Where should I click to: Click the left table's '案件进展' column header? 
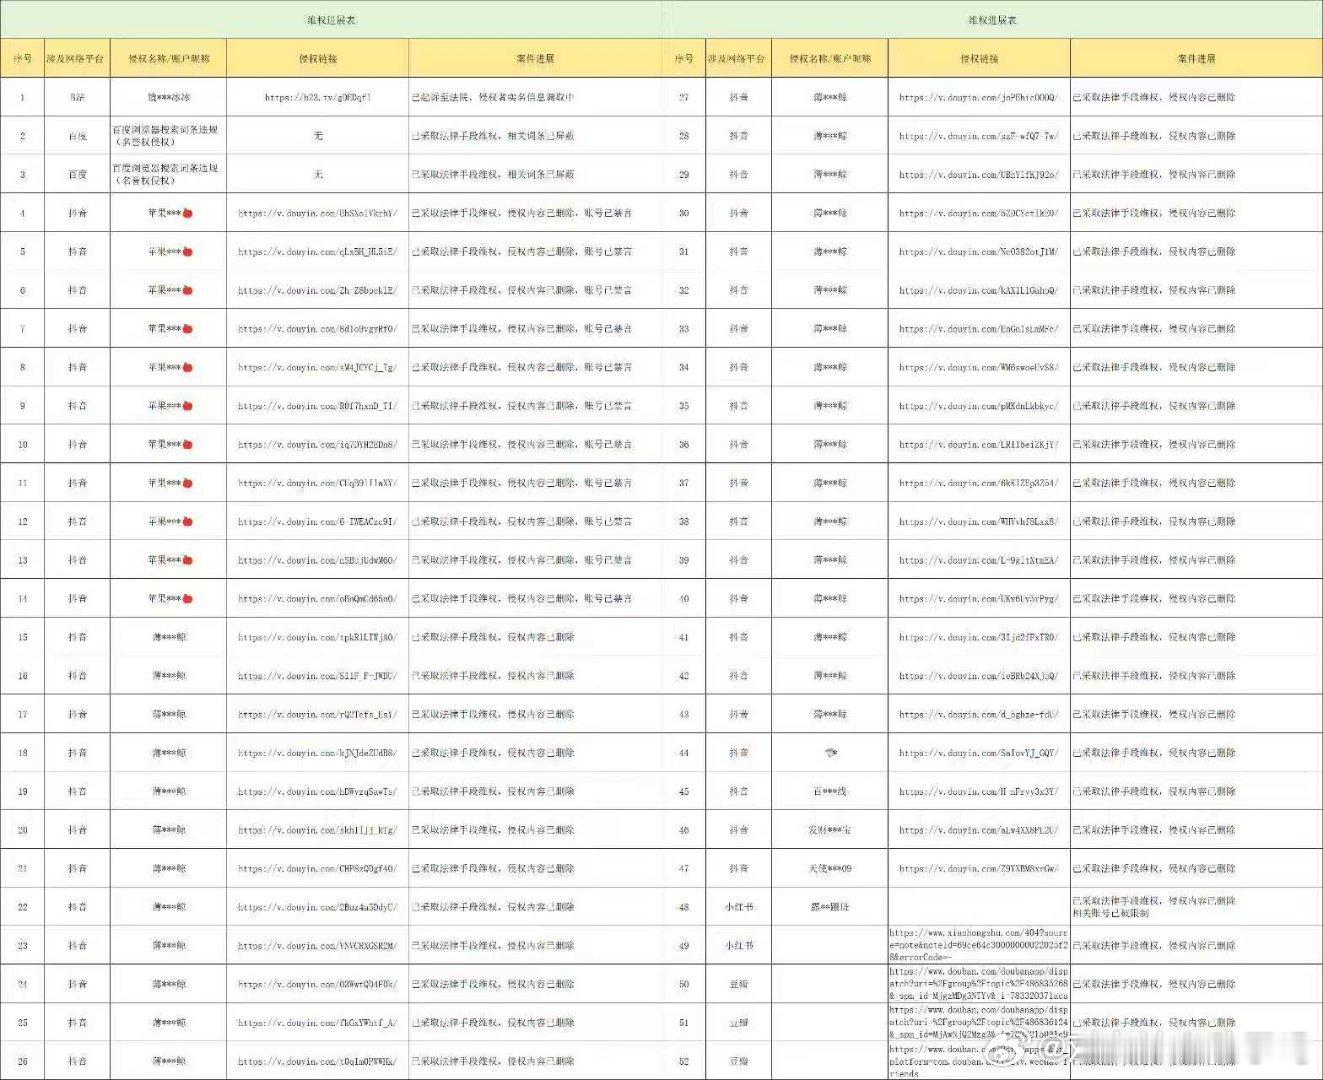537,58
